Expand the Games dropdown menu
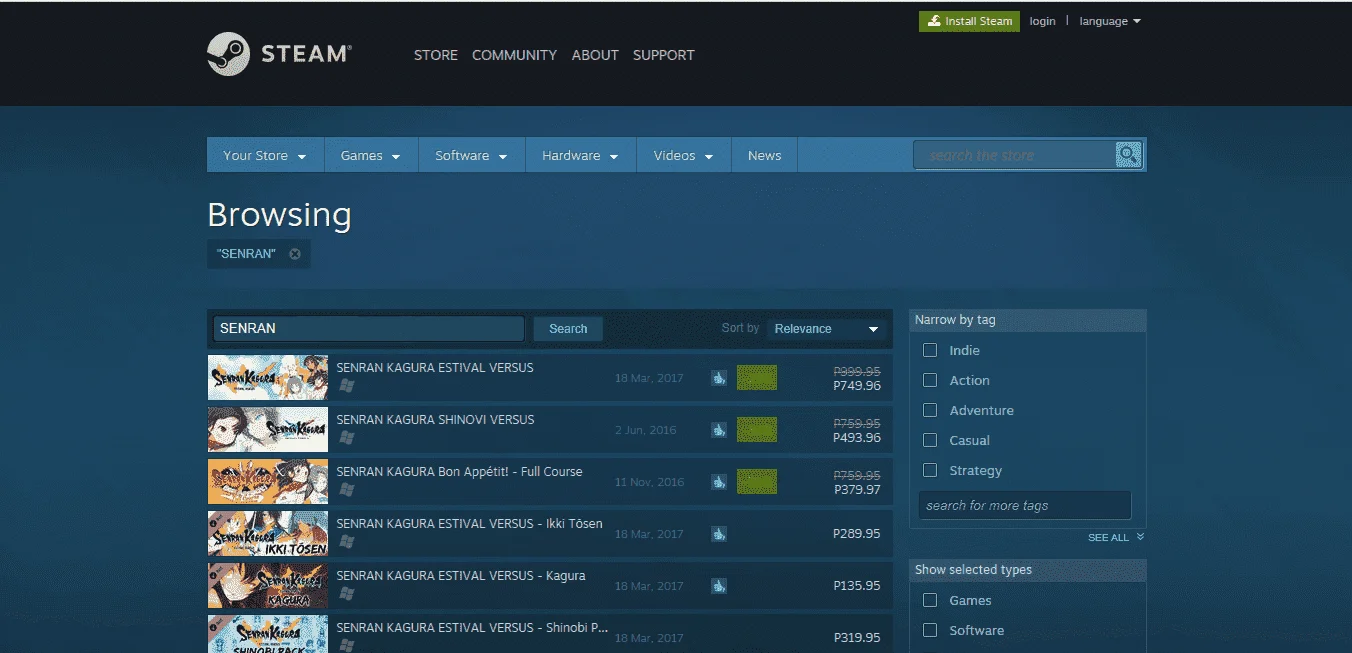The width and height of the screenshot is (1352, 653). tap(371, 155)
